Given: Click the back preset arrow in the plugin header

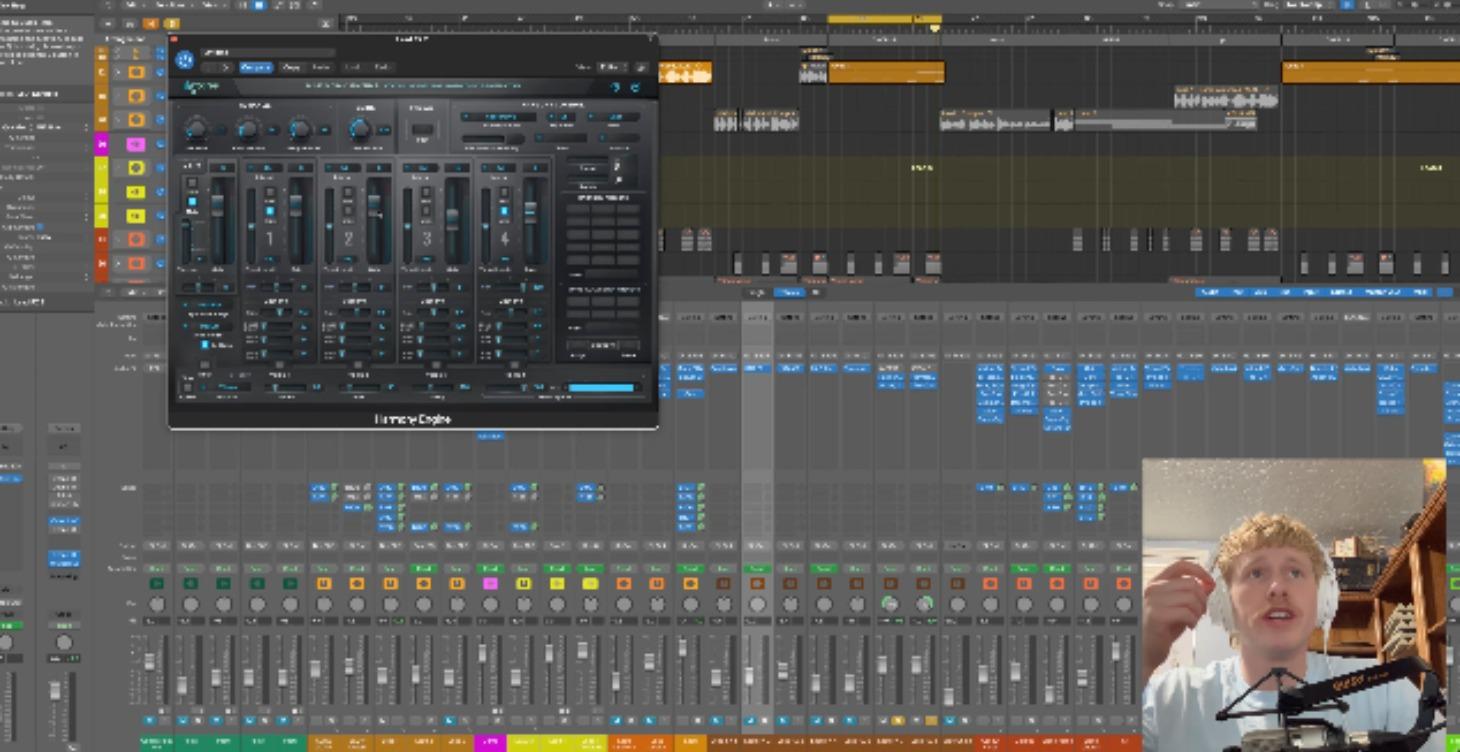Looking at the screenshot, I should pos(210,68).
